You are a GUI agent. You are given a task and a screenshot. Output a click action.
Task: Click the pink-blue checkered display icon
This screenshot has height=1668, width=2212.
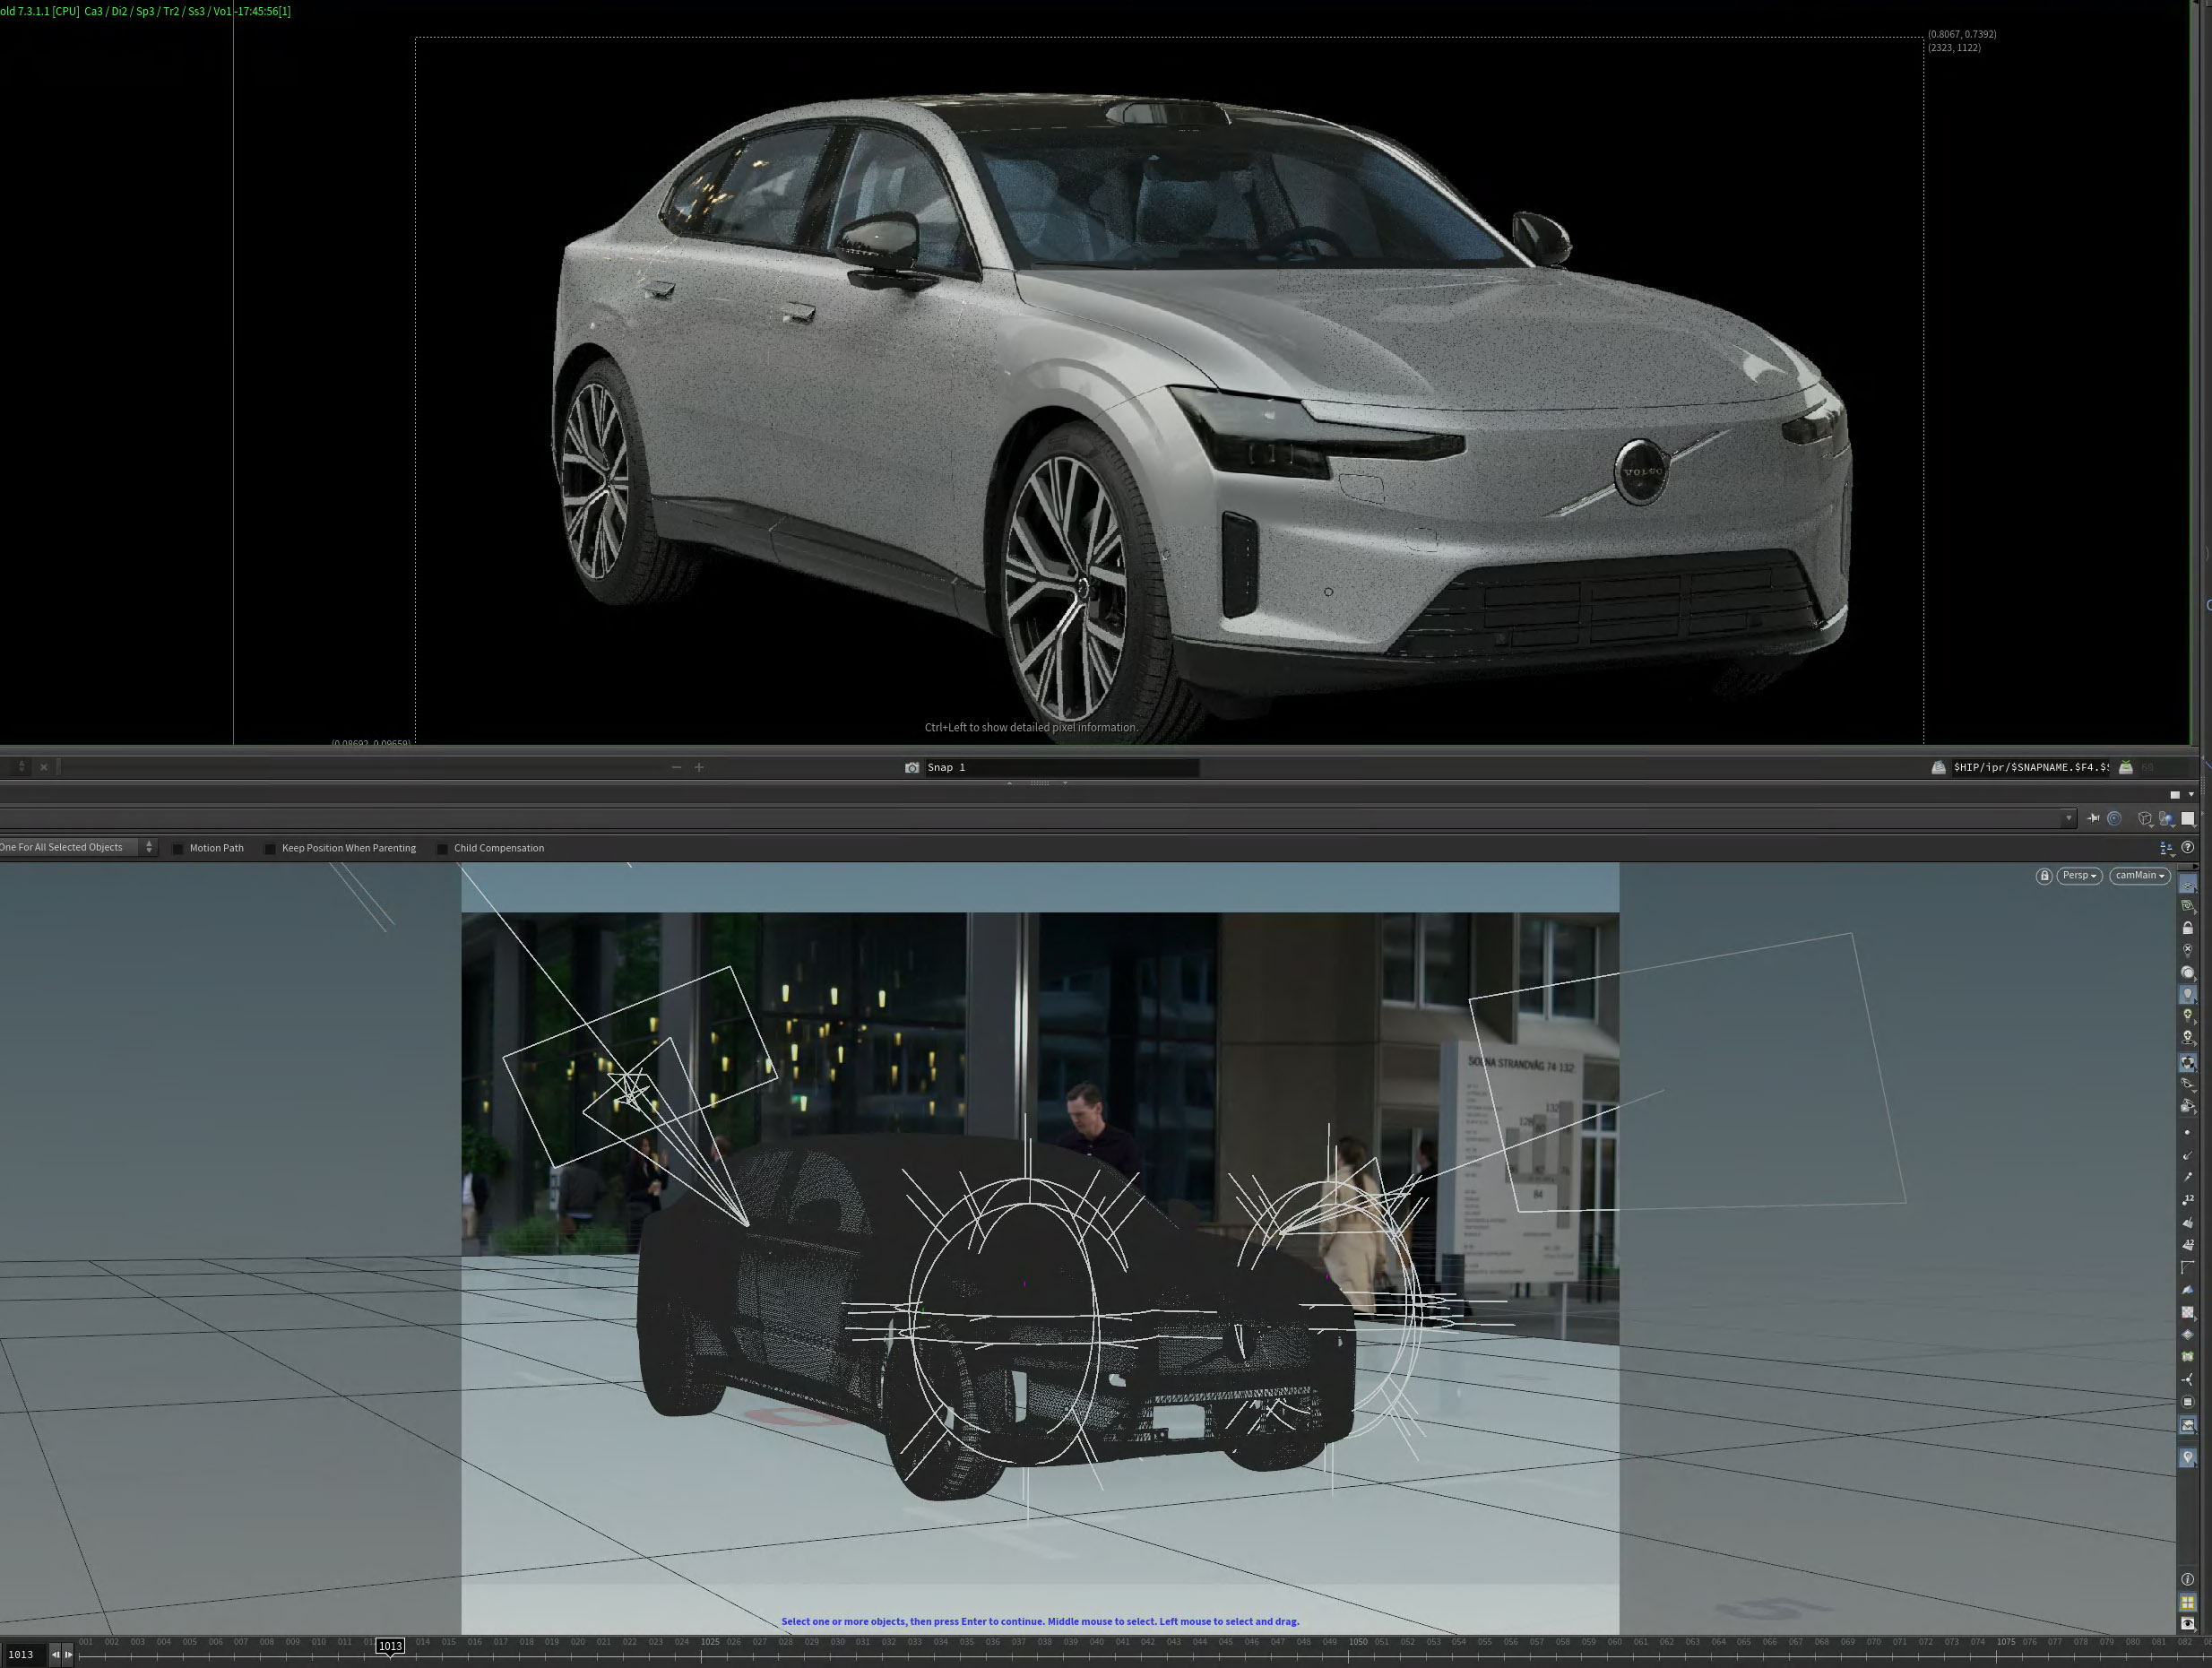2187,1312
